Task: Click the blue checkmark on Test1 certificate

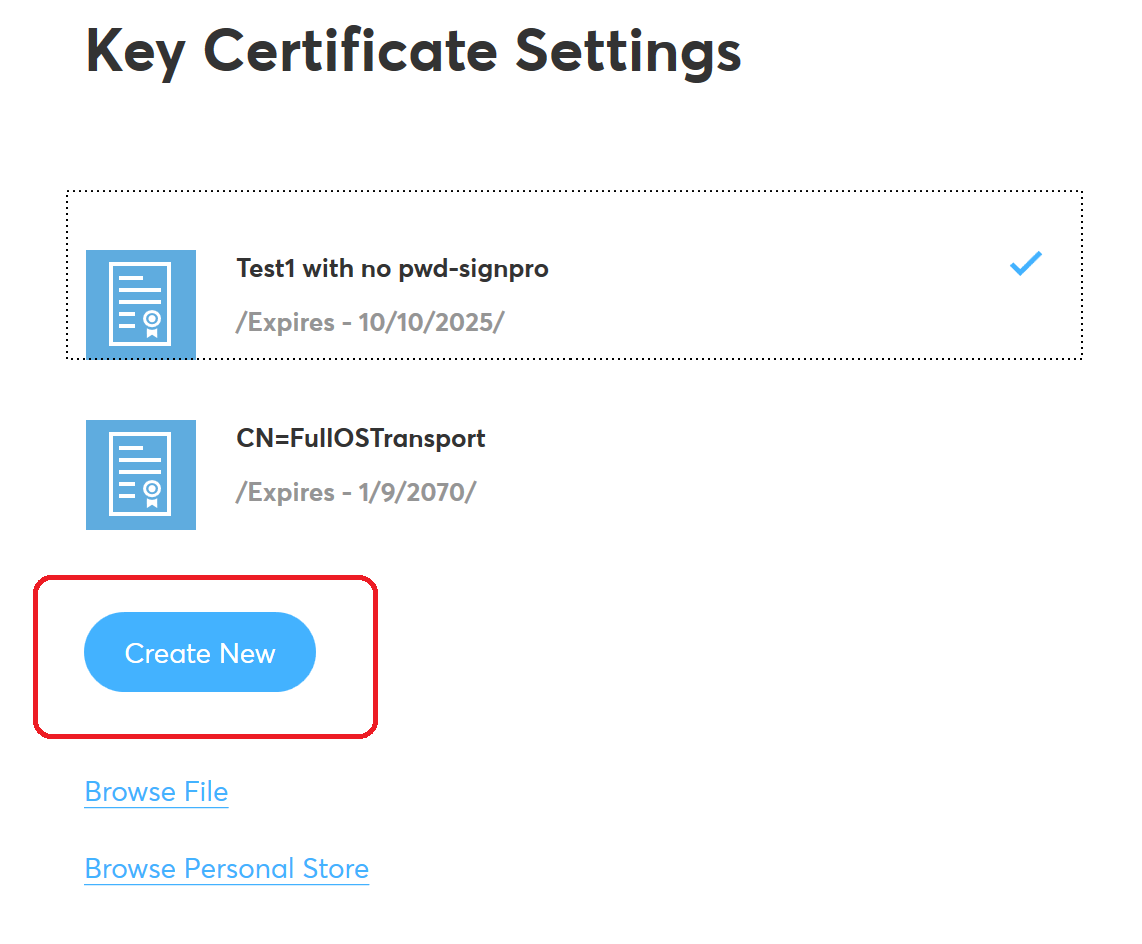Action: pos(1026,264)
